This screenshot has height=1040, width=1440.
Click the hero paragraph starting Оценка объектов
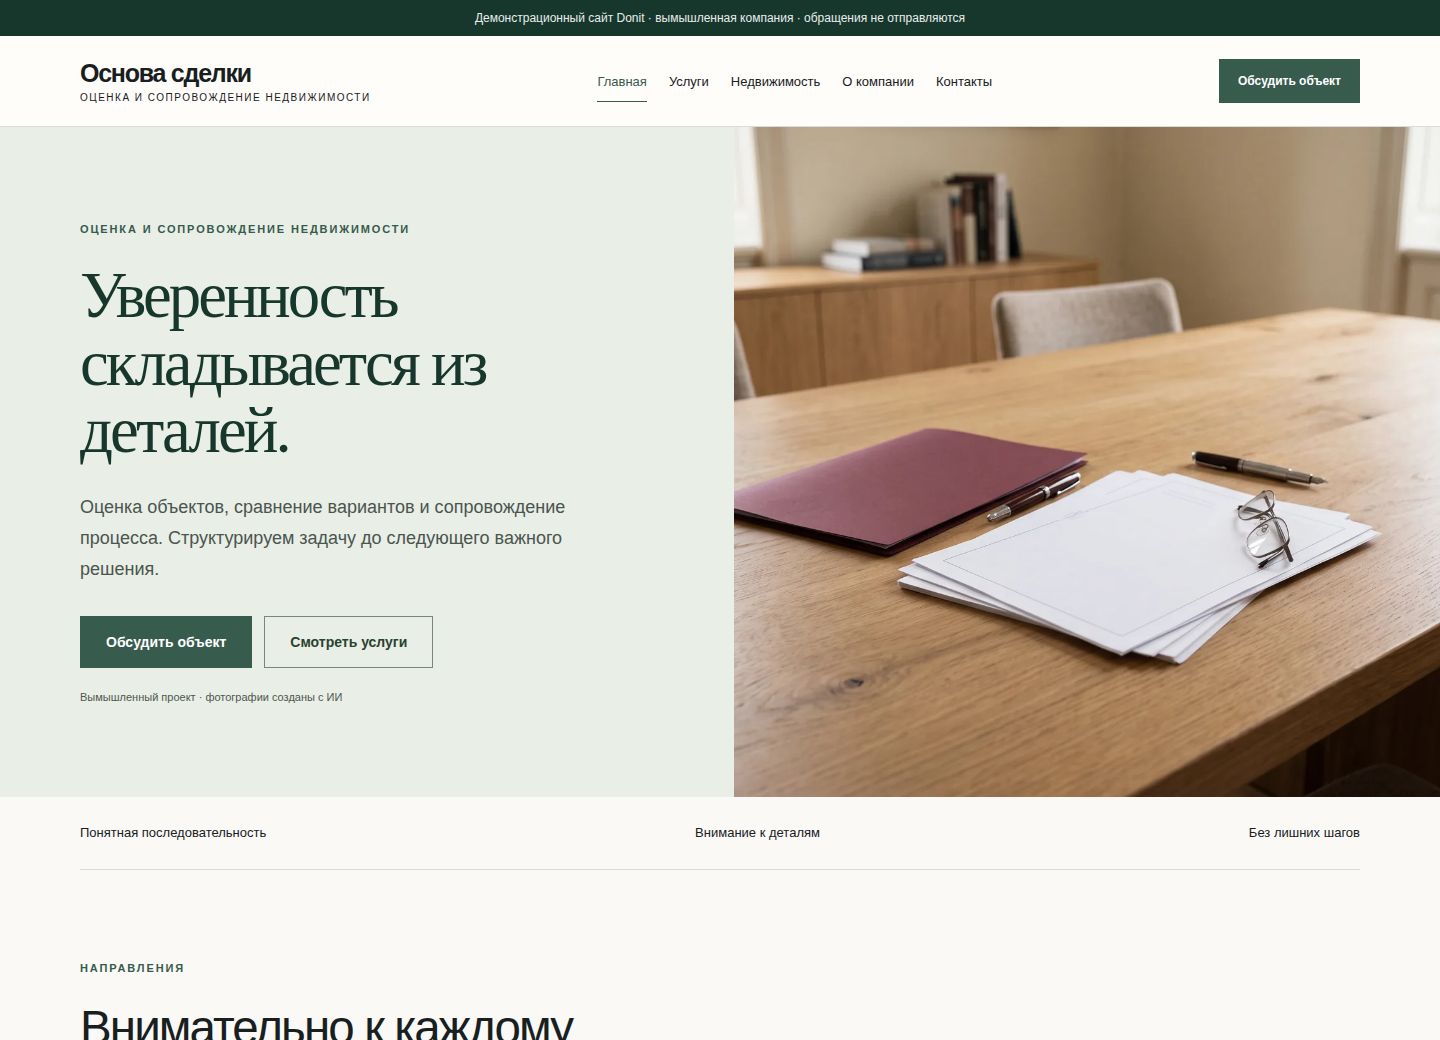click(323, 538)
